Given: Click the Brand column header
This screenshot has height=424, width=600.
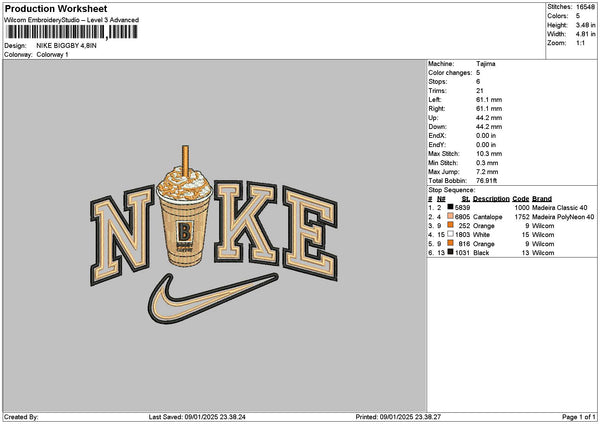Looking at the screenshot, I should click(x=542, y=199).
